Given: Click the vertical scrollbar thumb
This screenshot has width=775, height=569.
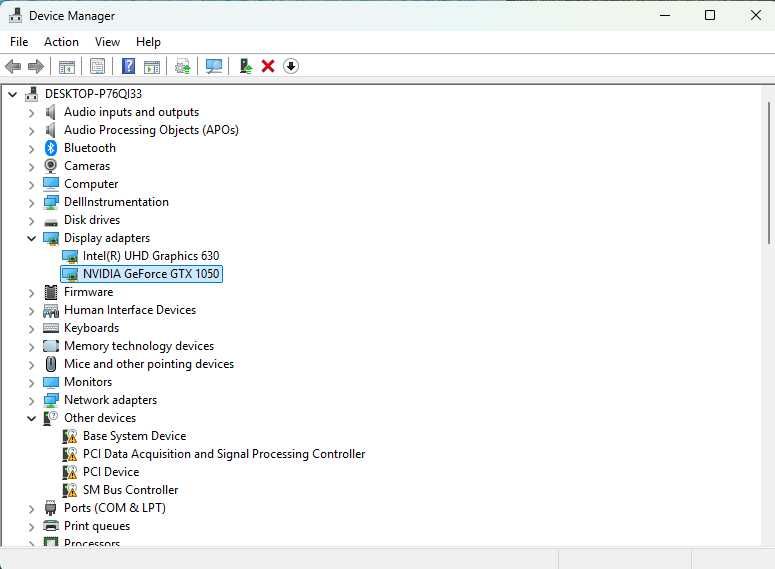Looking at the screenshot, I should [769, 173].
